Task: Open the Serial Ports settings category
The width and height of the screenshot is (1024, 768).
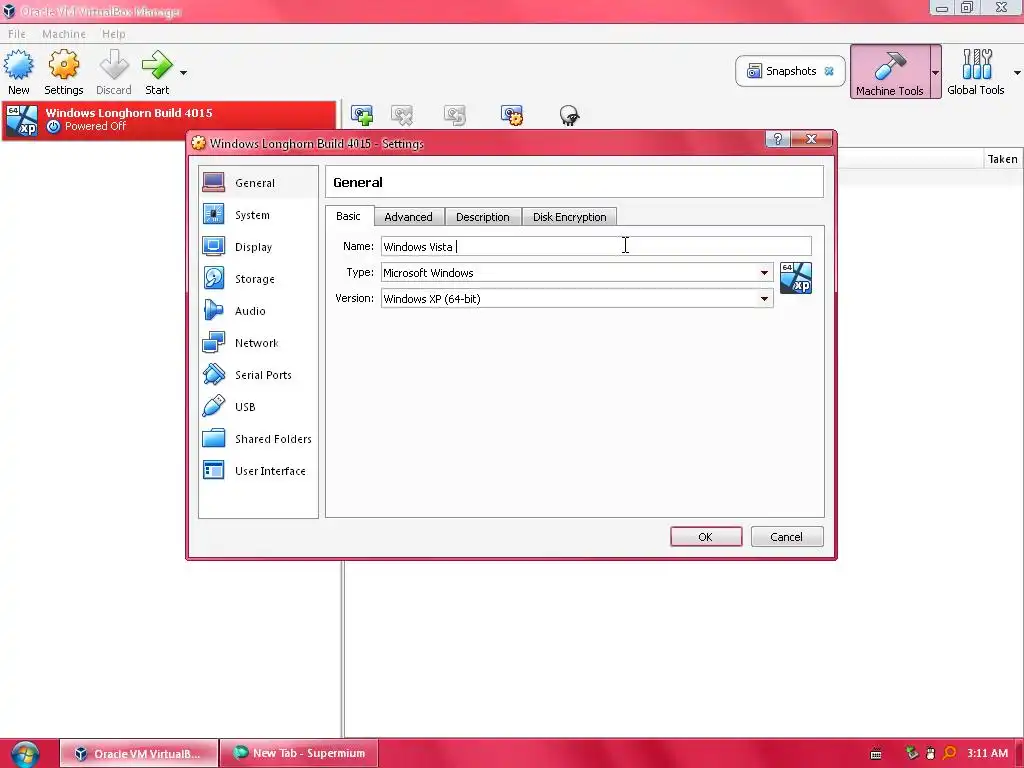Action: click(258, 375)
